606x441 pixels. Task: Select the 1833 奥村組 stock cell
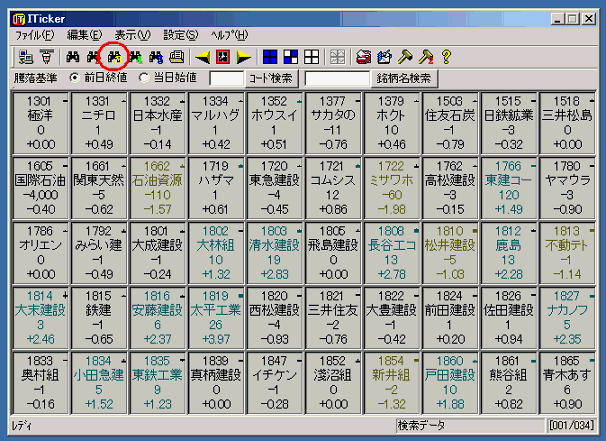tap(41, 383)
